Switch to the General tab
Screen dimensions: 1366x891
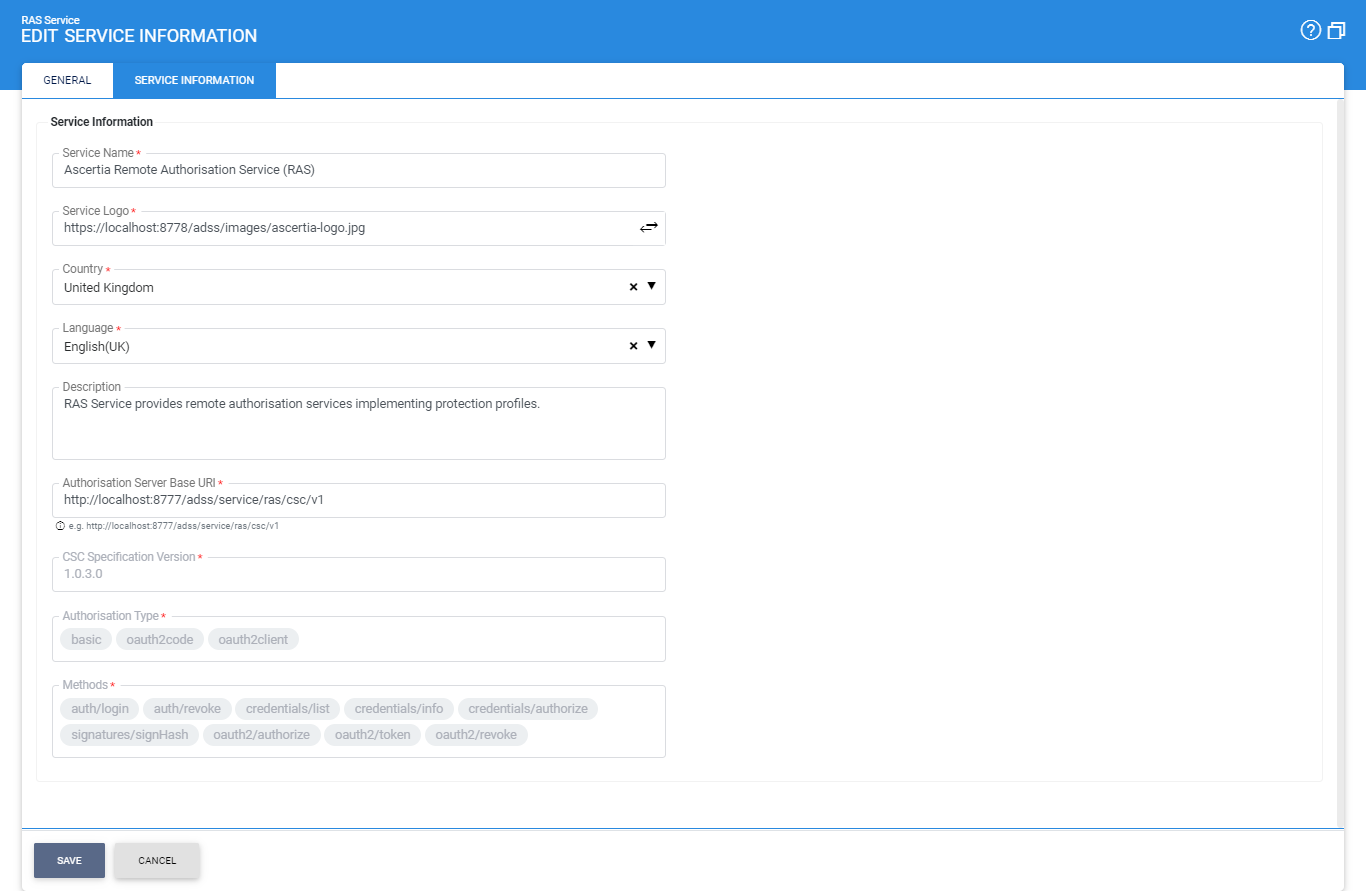67,80
